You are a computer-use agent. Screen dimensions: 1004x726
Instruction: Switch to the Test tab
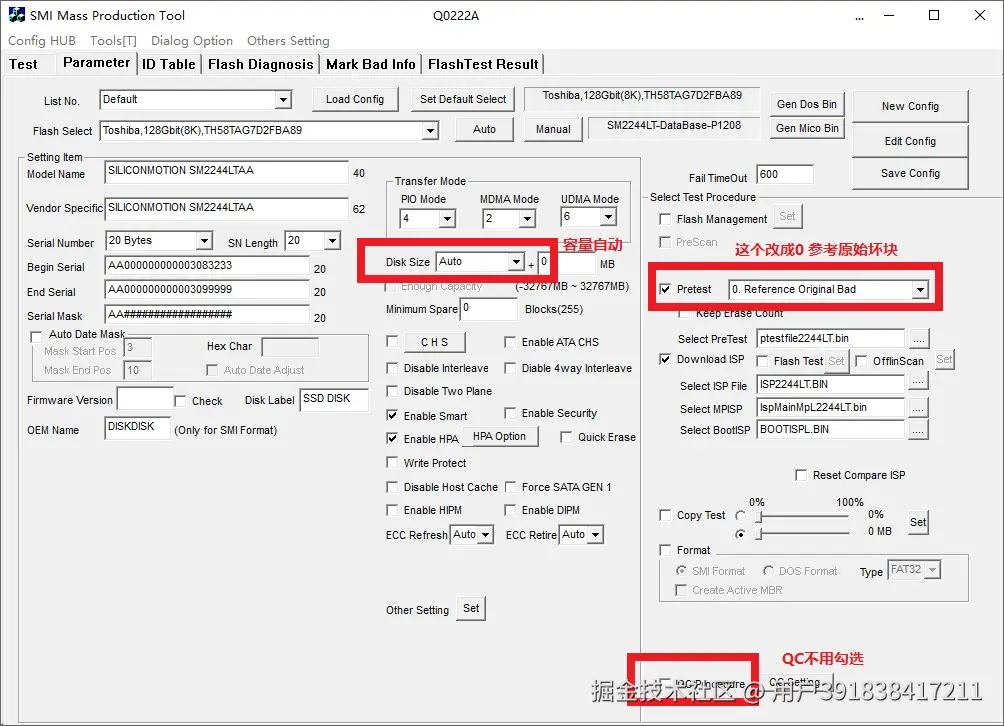pyautogui.click(x=23, y=64)
